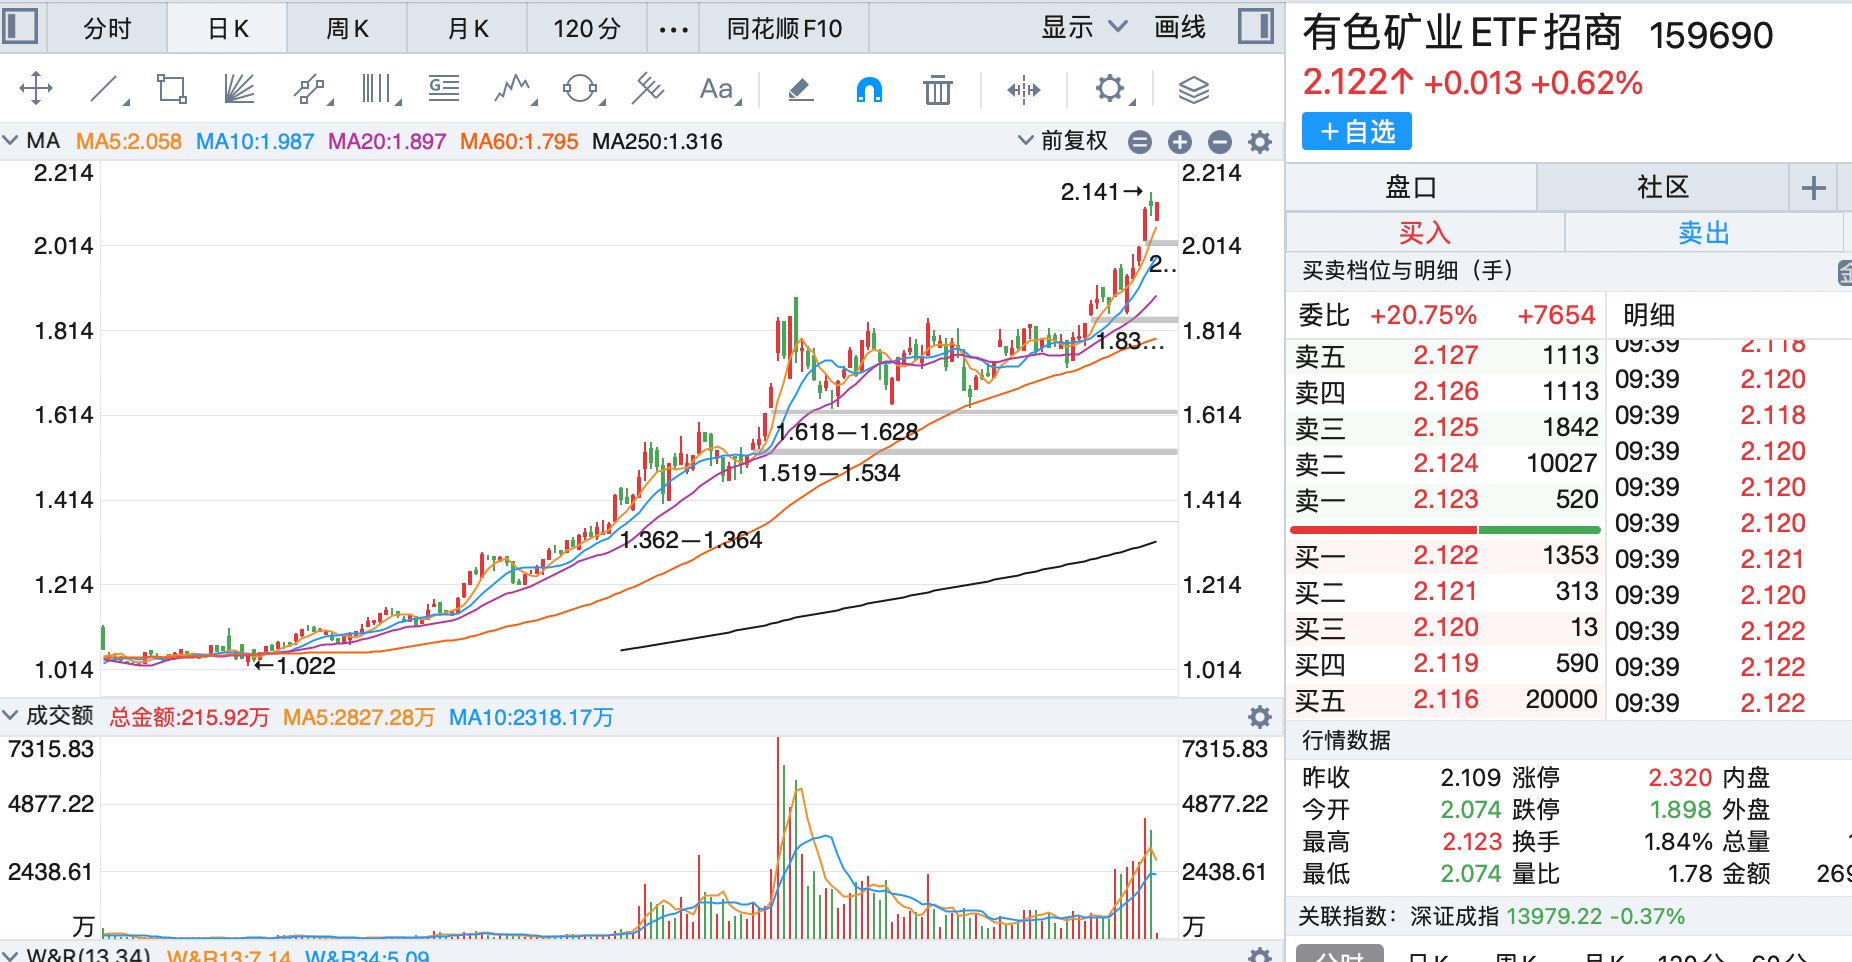Image resolution: width=1852 pixels, height=962 pixels.
Task: Open the 前复权 adjustment dropdown
Action: click(1063, 141)
